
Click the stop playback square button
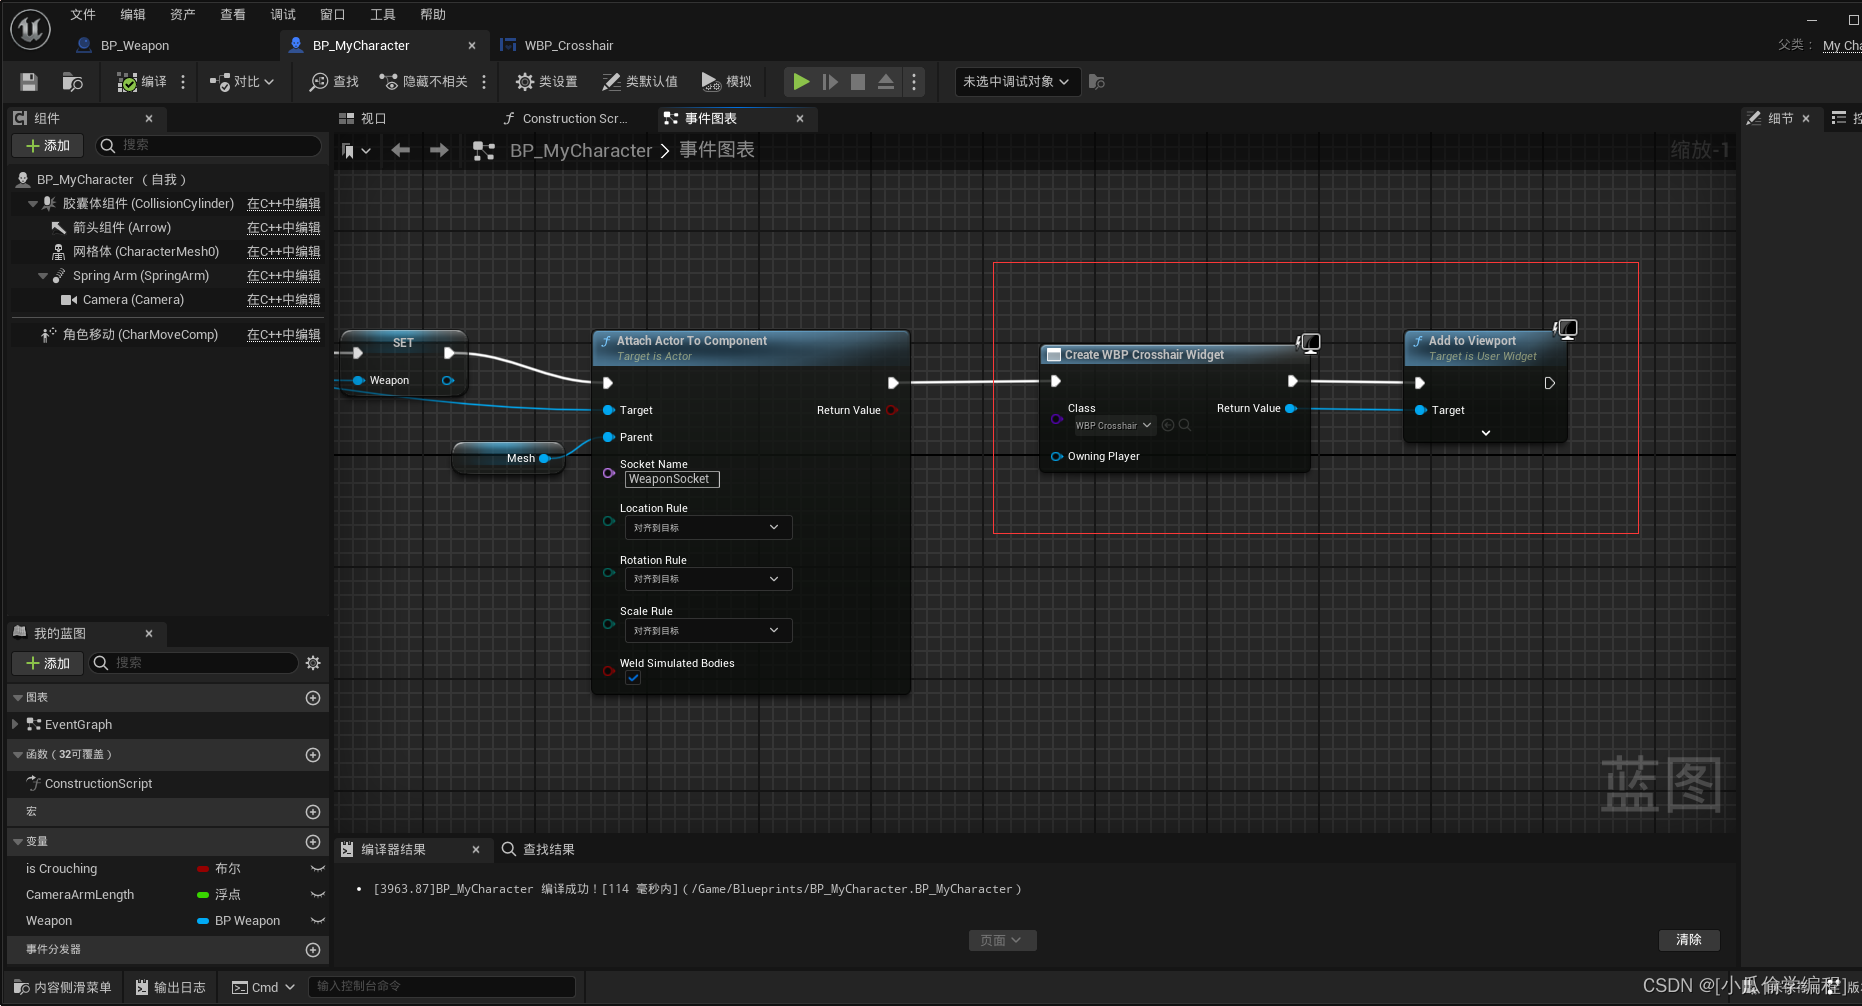(858, 82)
